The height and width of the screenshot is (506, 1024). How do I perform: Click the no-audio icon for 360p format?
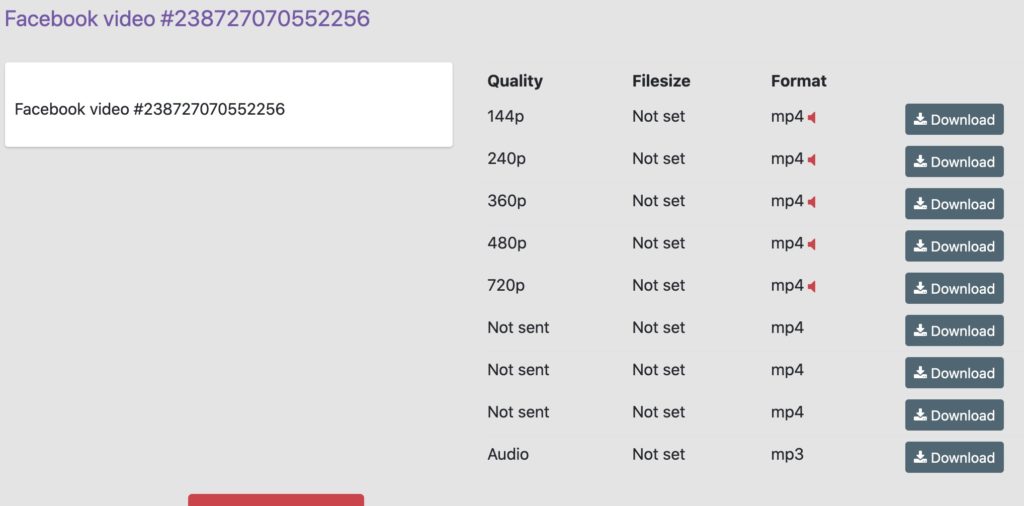[812, 202]
